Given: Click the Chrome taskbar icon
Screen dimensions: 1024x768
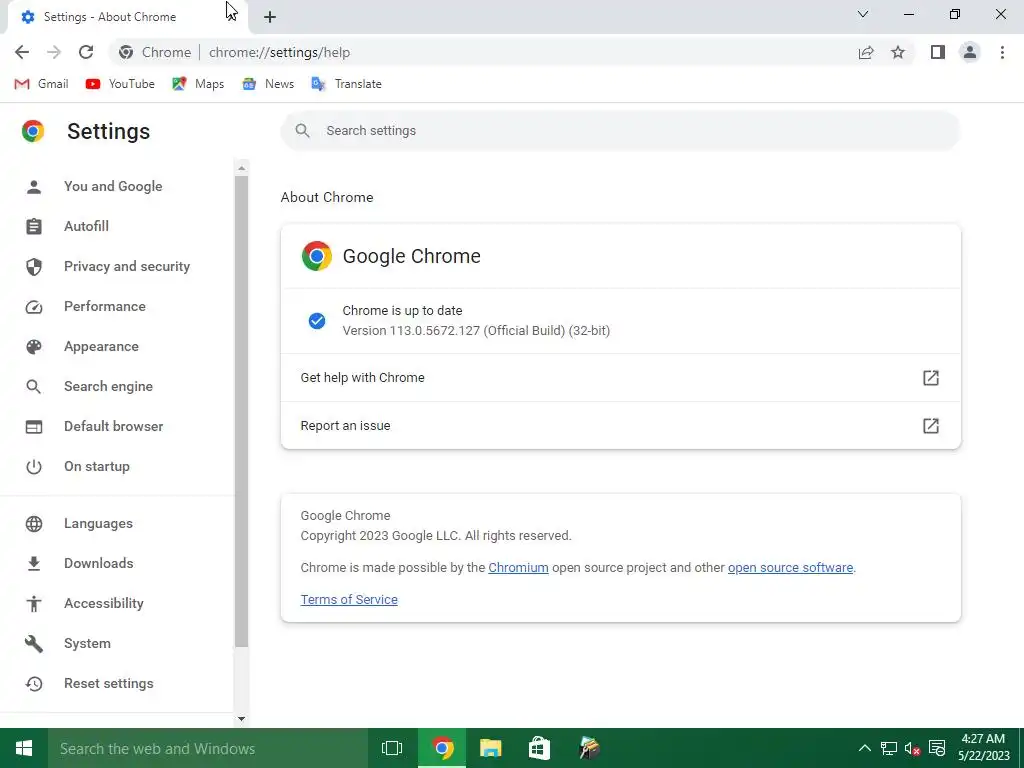Looking at the screenshot, I should (442, 748).
